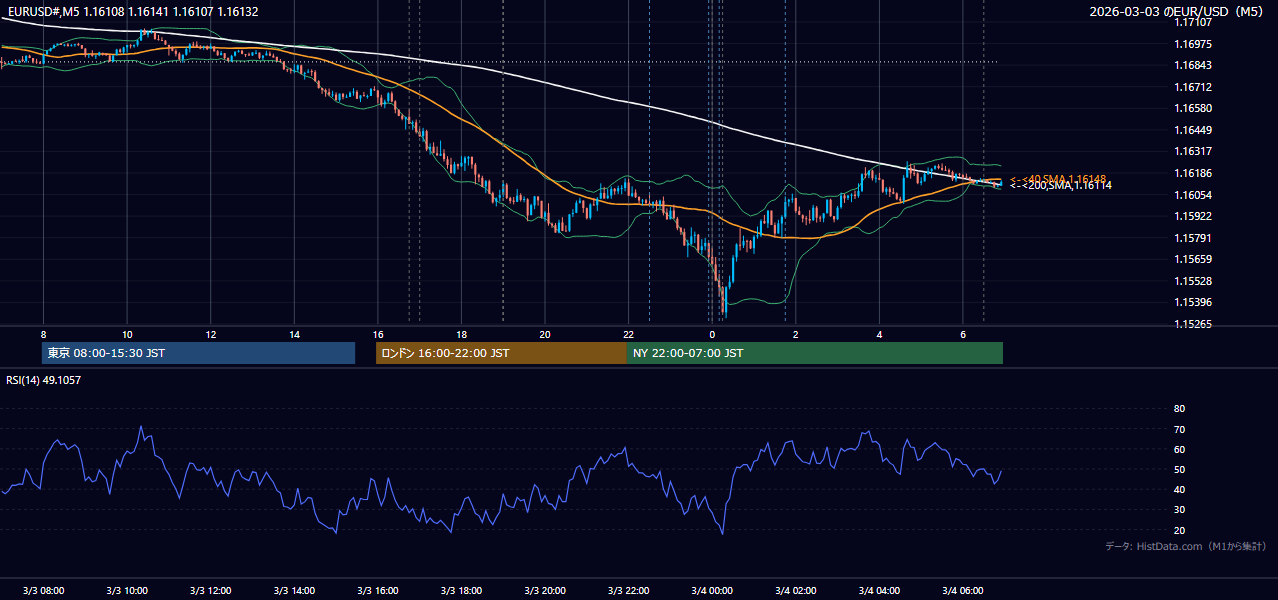This screenshot has height=600, width=1278.
Task: Click price axis label 1.16712
Action: pos(1193,87)
